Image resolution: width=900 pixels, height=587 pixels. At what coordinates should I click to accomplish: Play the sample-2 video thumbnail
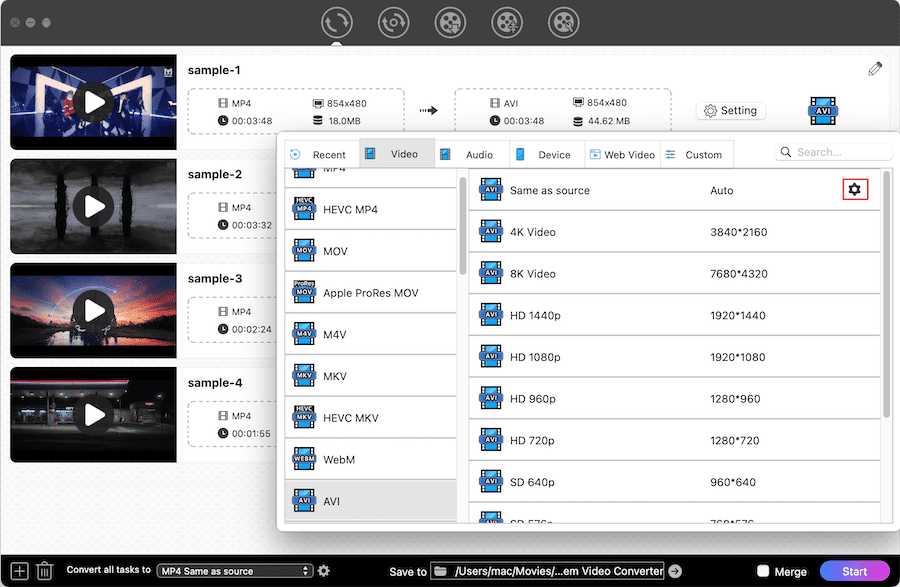point(94,207)
